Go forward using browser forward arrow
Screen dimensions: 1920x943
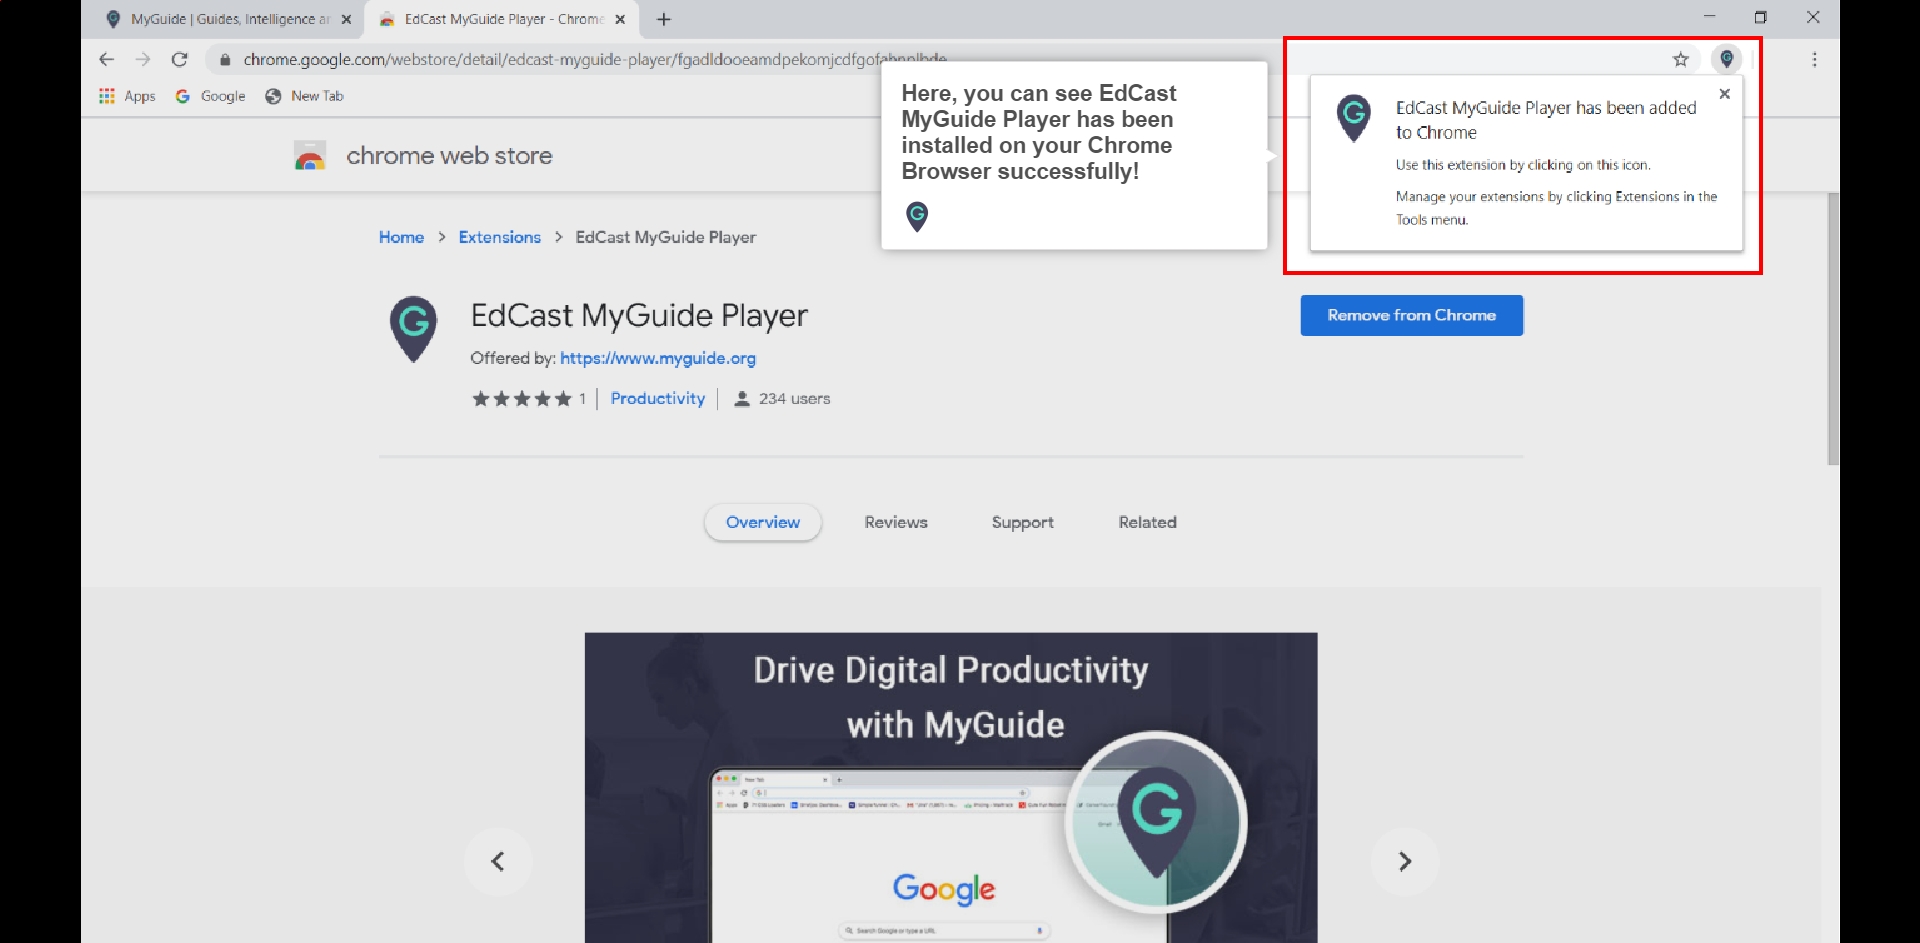[143, 60]
